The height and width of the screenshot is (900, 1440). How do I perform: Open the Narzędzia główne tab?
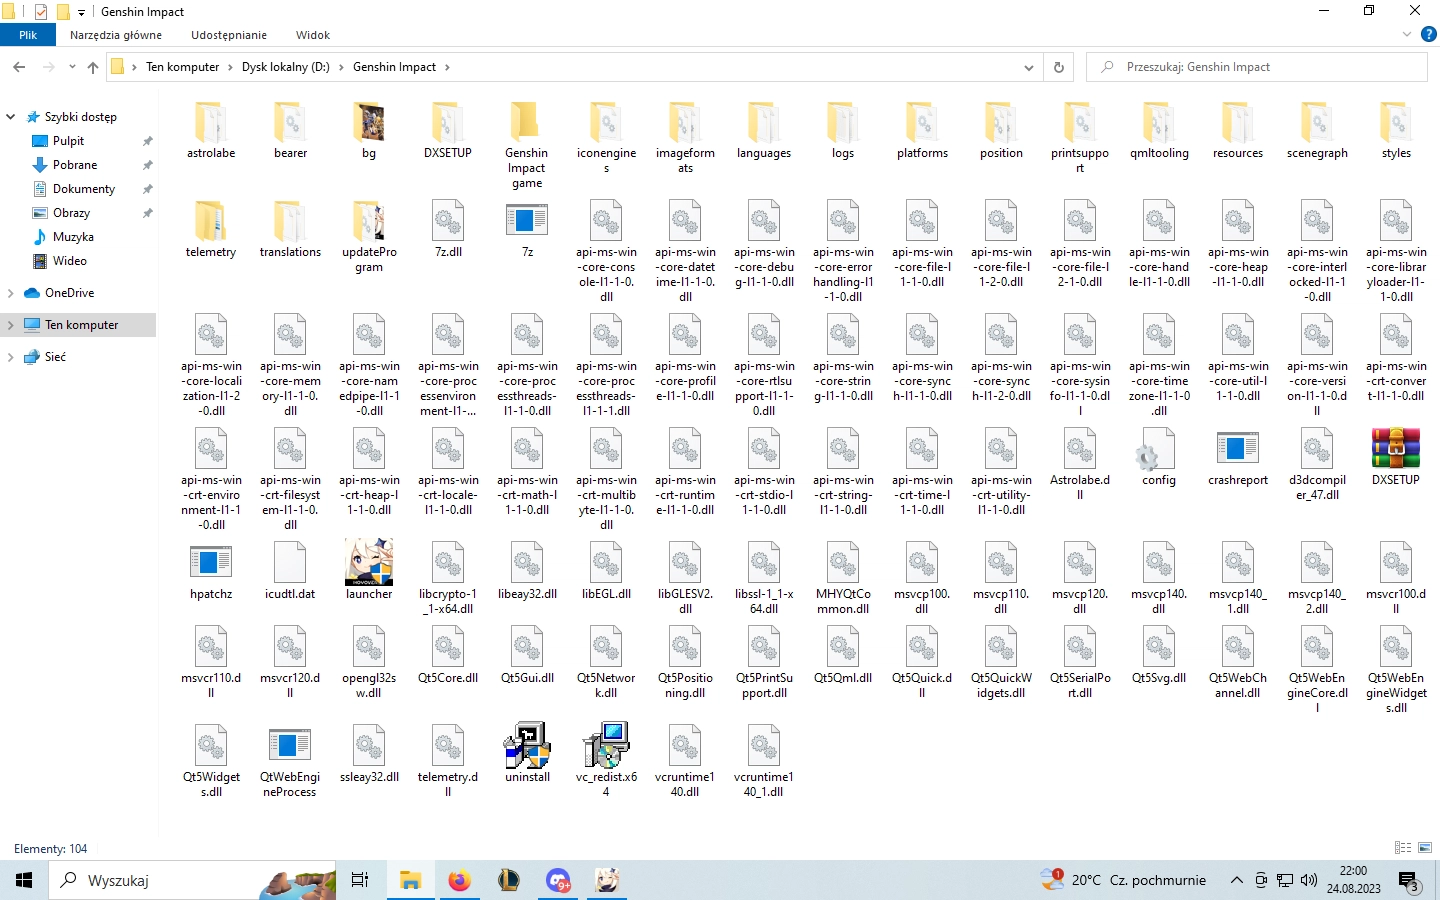click(116, 35)
